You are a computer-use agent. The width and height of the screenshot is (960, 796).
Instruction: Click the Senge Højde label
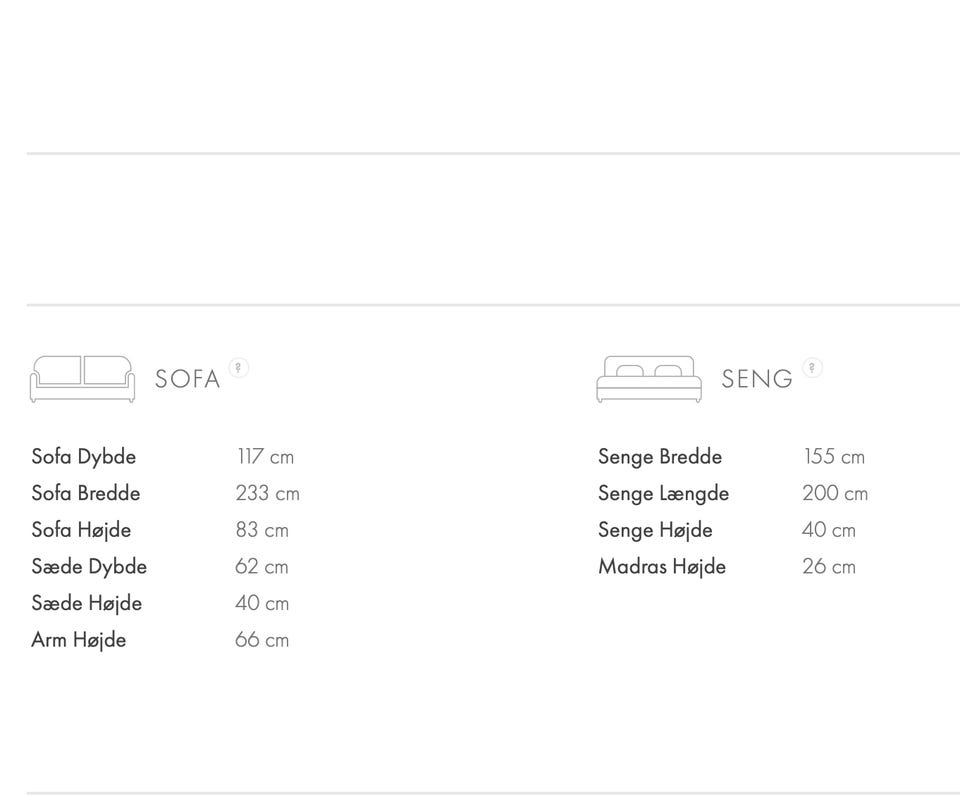click(x=655, y=530)
